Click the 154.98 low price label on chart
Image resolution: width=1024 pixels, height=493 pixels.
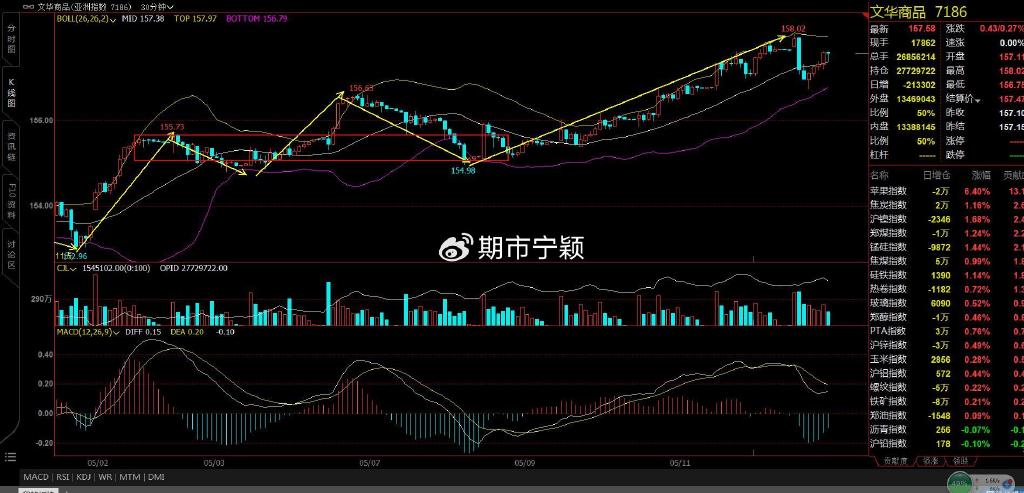coord(462,170)
